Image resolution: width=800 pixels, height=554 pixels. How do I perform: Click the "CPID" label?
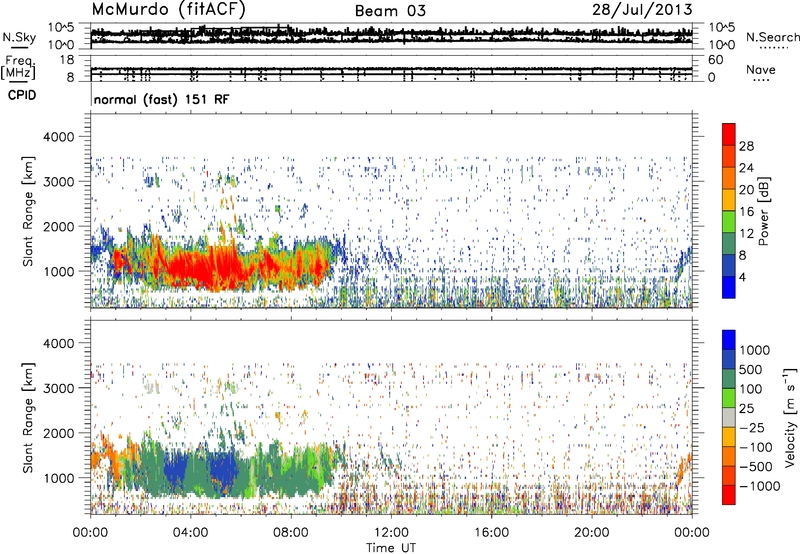coord(22,95)
